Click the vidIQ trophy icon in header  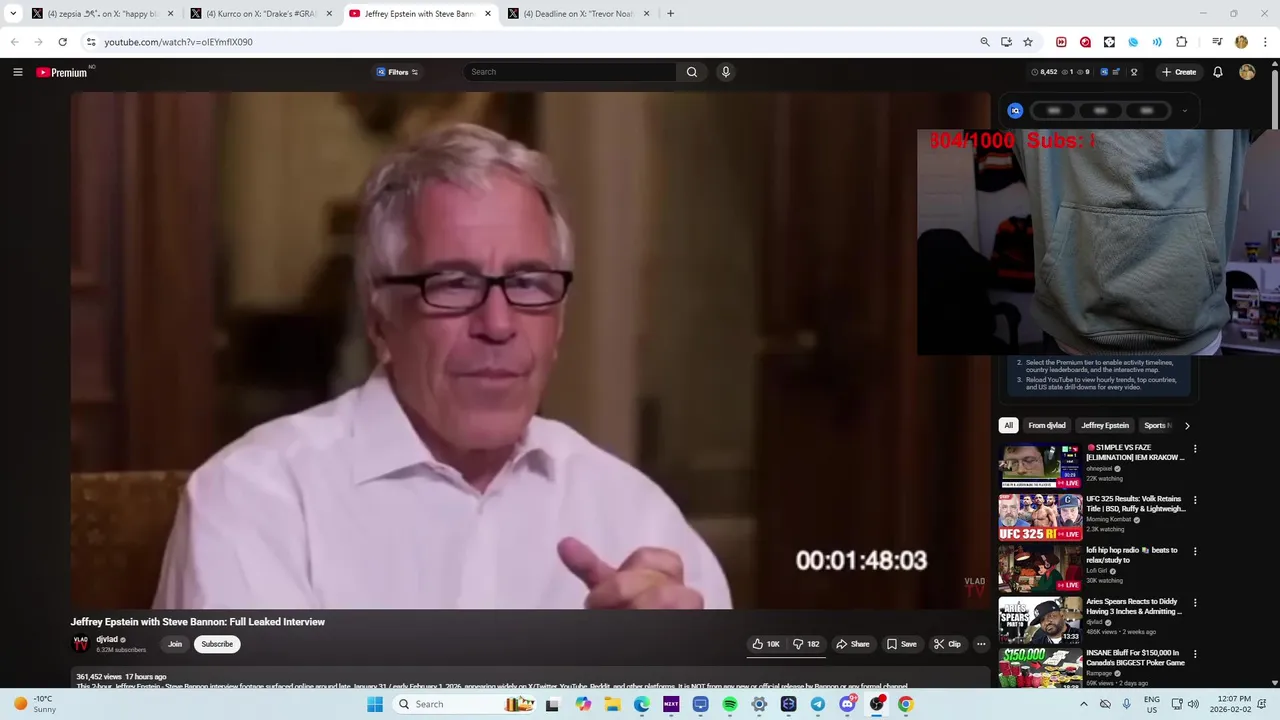[x=1134, y=72]
